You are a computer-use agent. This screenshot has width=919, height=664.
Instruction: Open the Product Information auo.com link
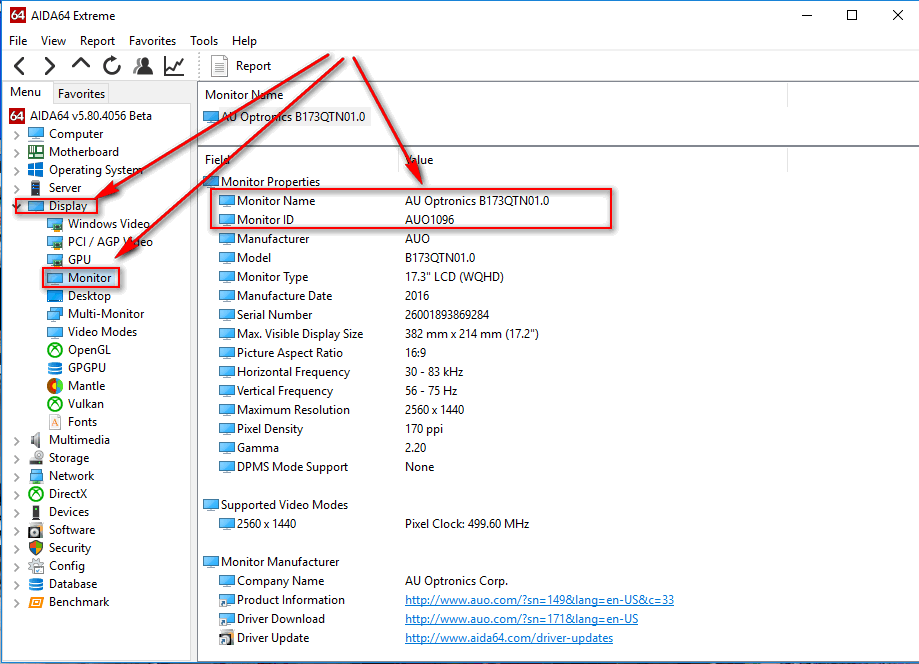pyautogui.click(x=539, y=600)
